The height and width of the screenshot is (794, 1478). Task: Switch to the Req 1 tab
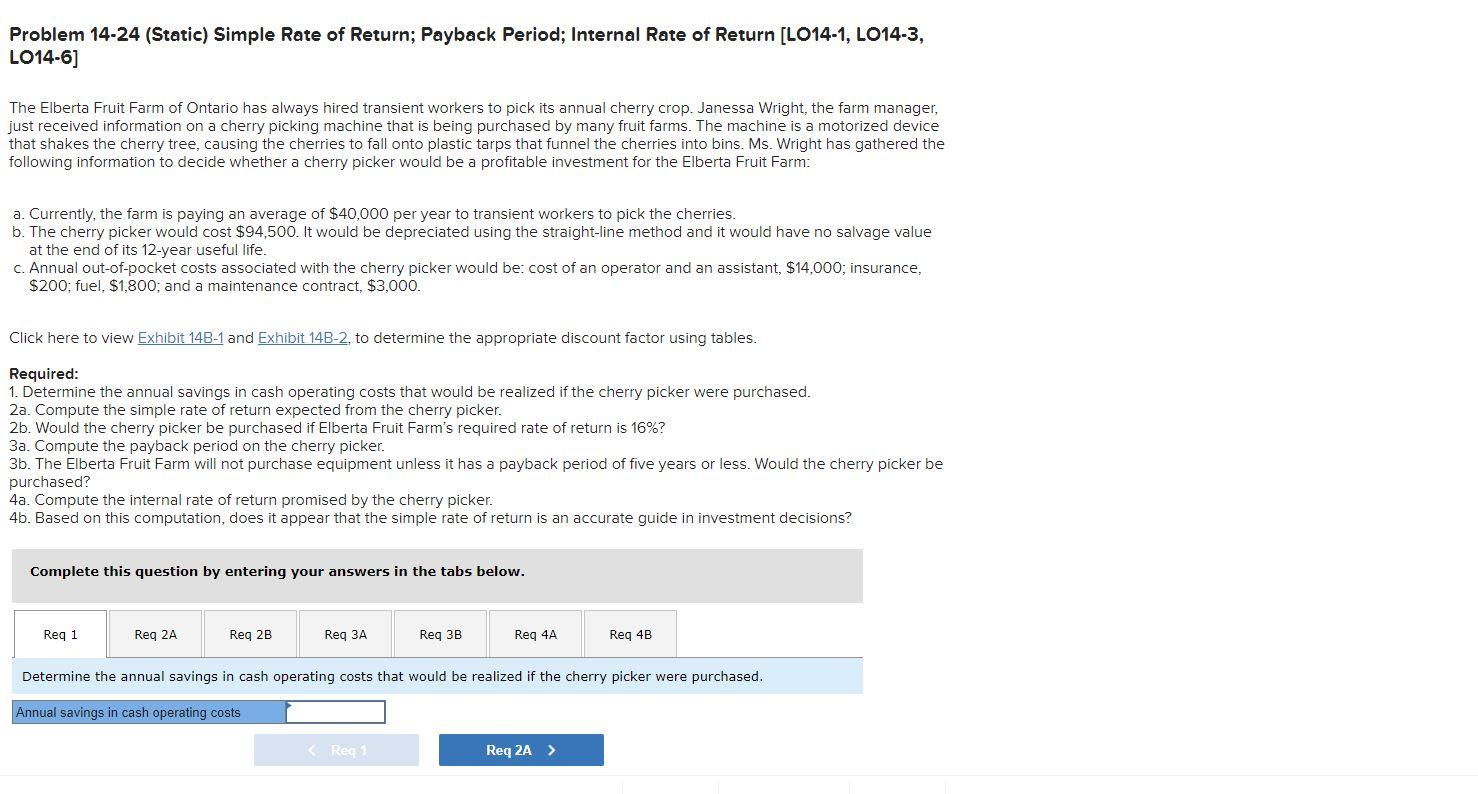pos(59,633)
